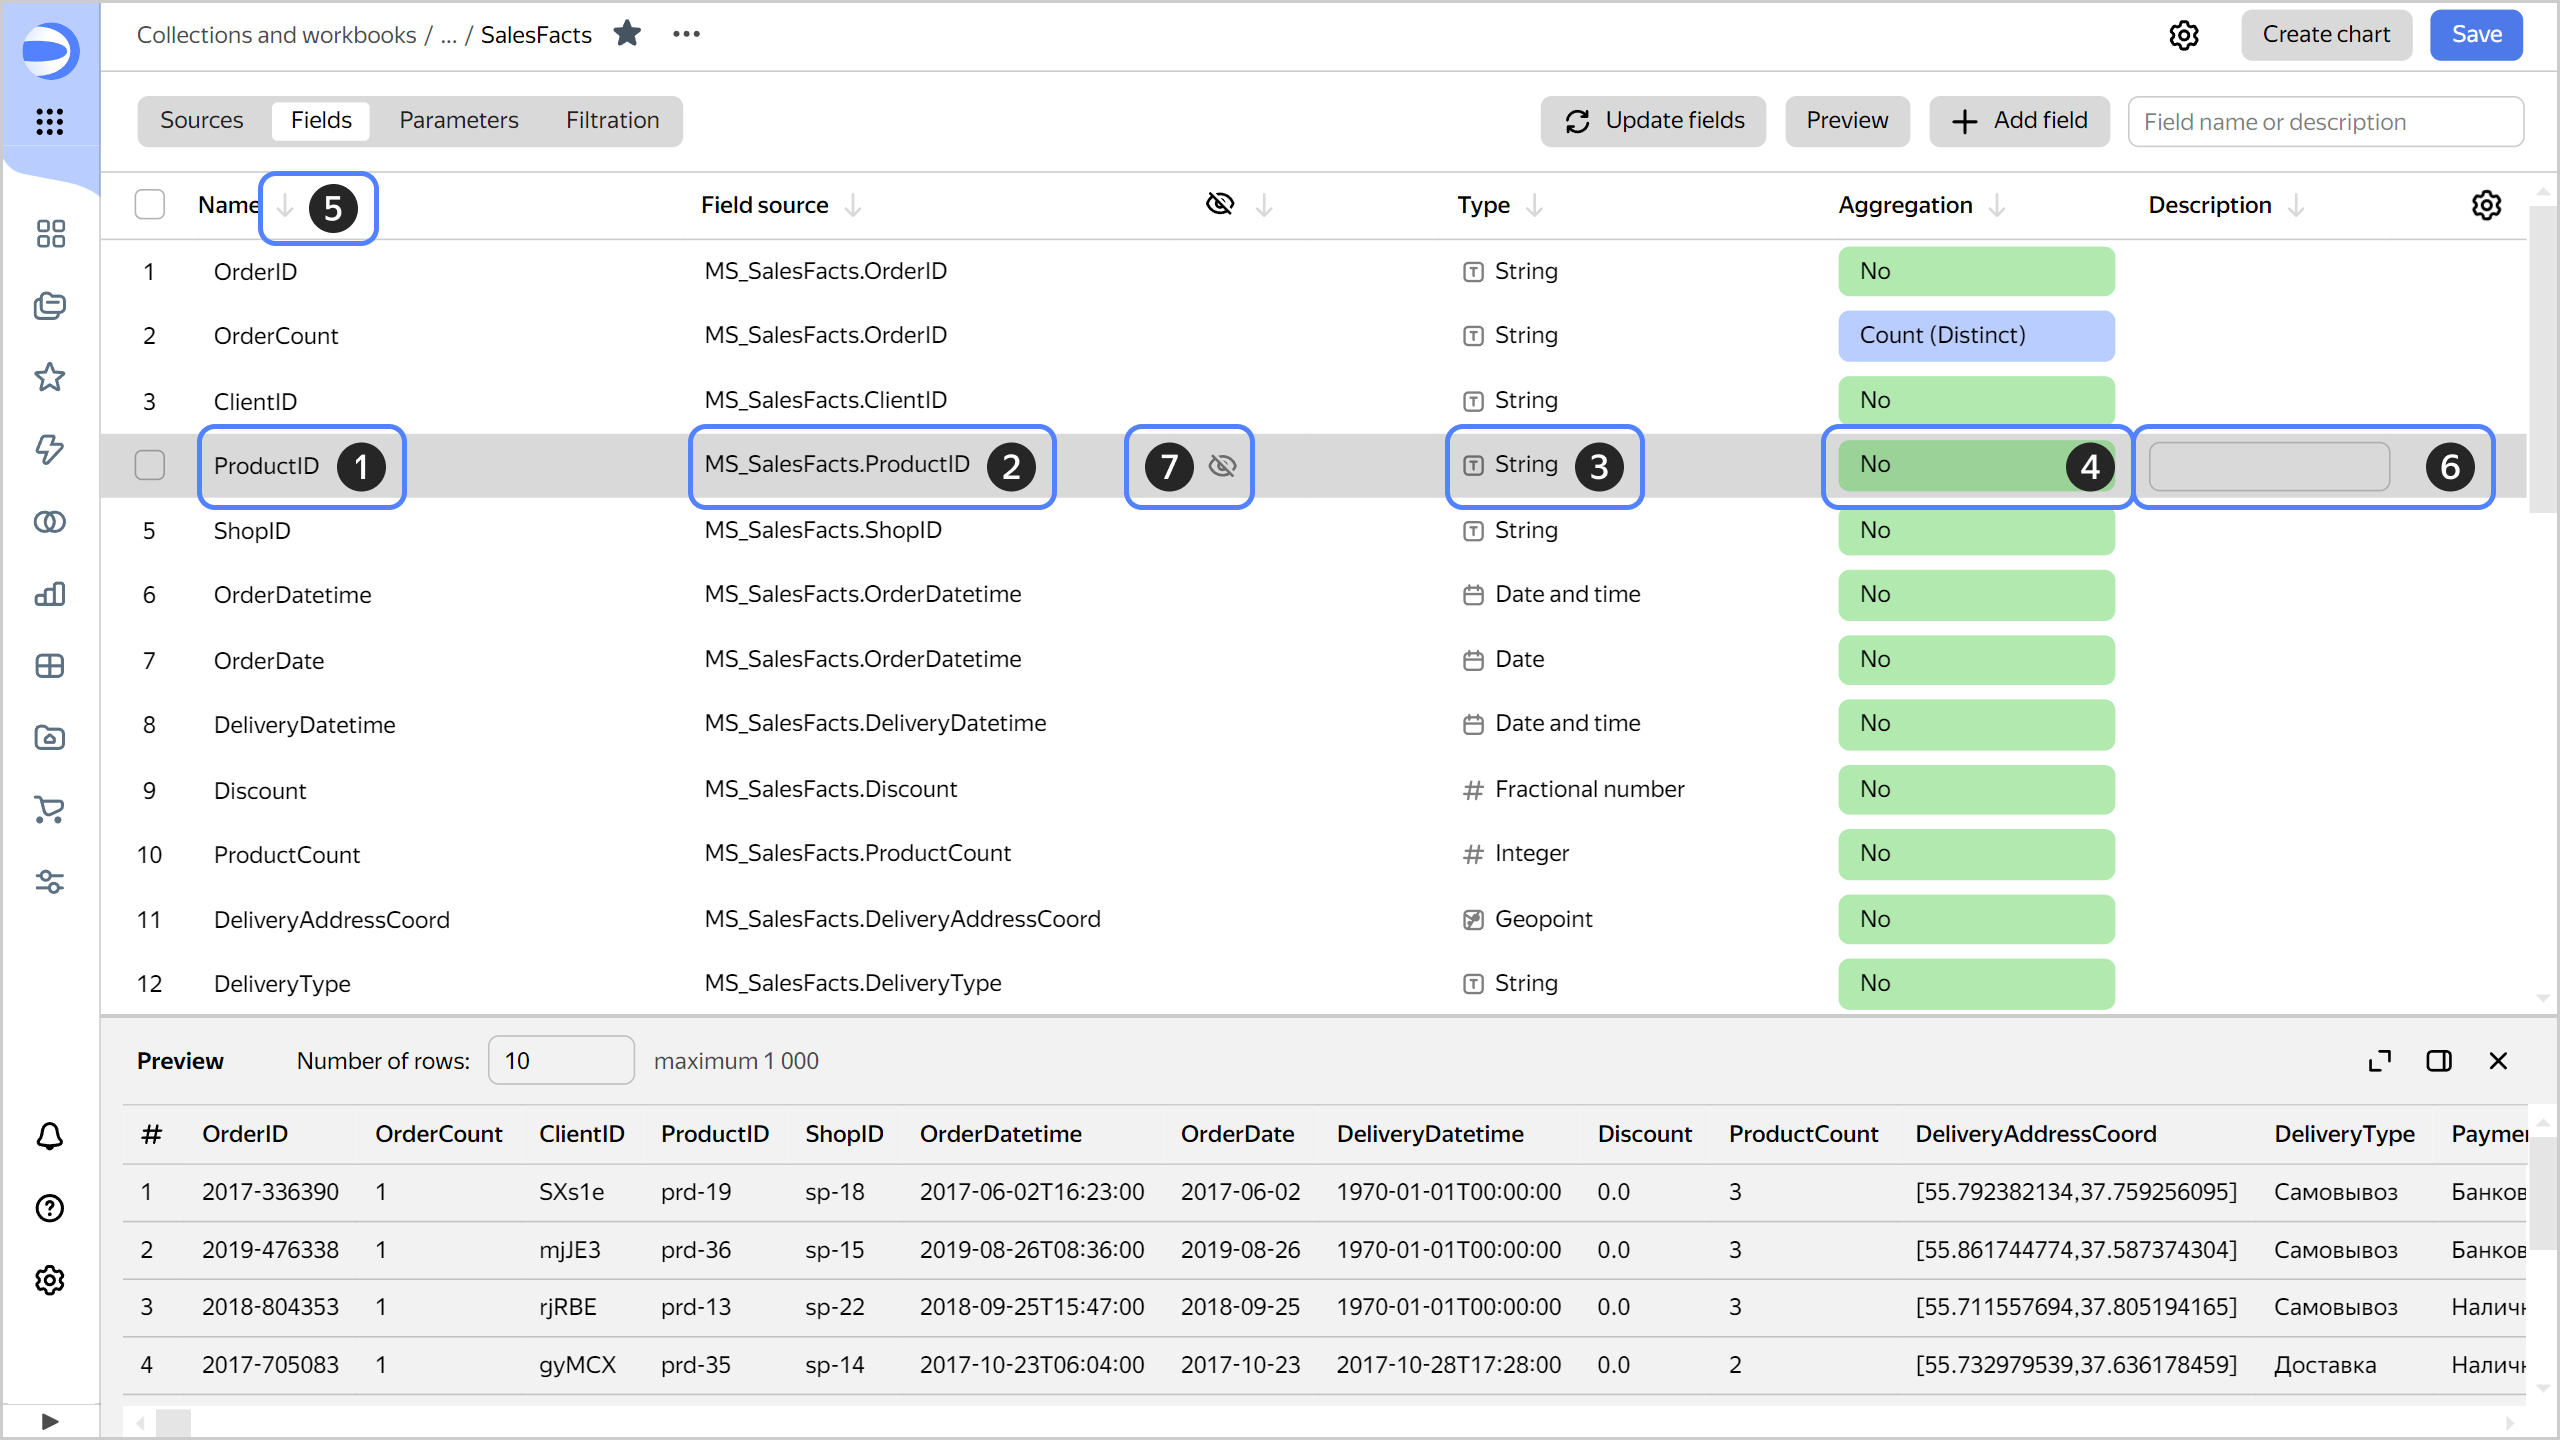Viewport: 2560px width, 1440px height.
Task: Sort fields by Name arrow
Action: pos(285,205)
